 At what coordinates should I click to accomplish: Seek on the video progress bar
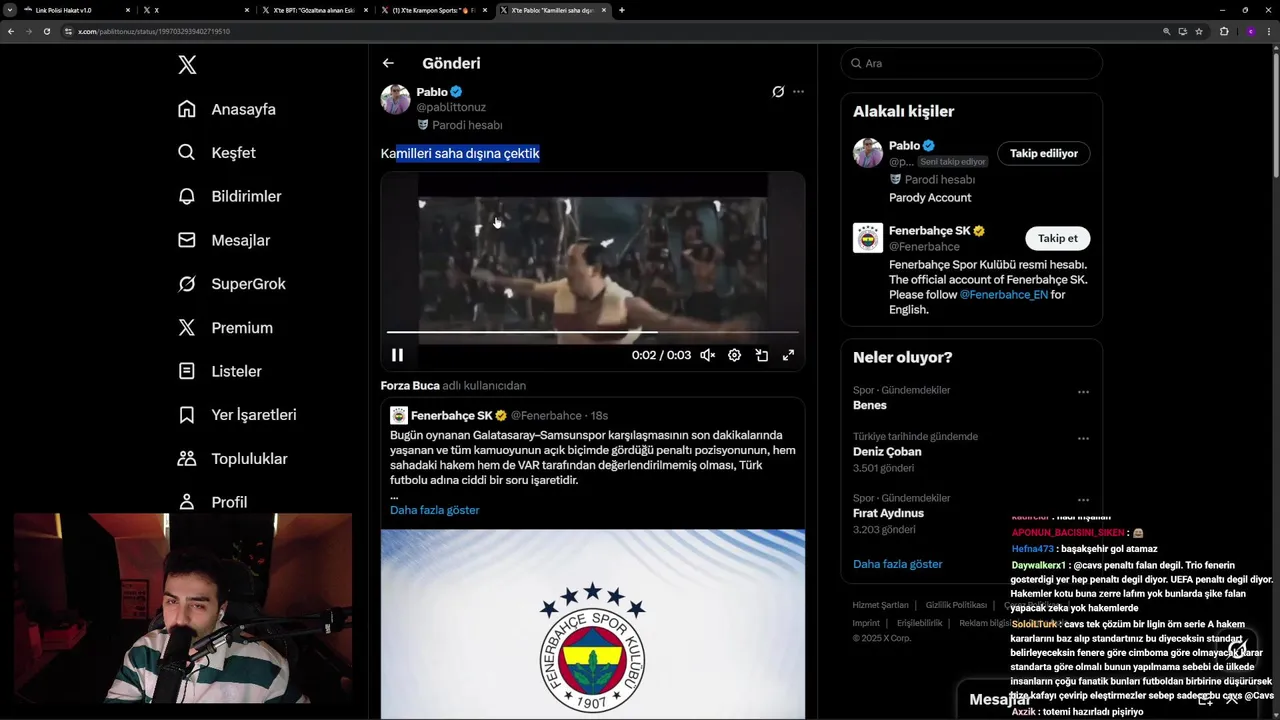[x=593, y=332]
